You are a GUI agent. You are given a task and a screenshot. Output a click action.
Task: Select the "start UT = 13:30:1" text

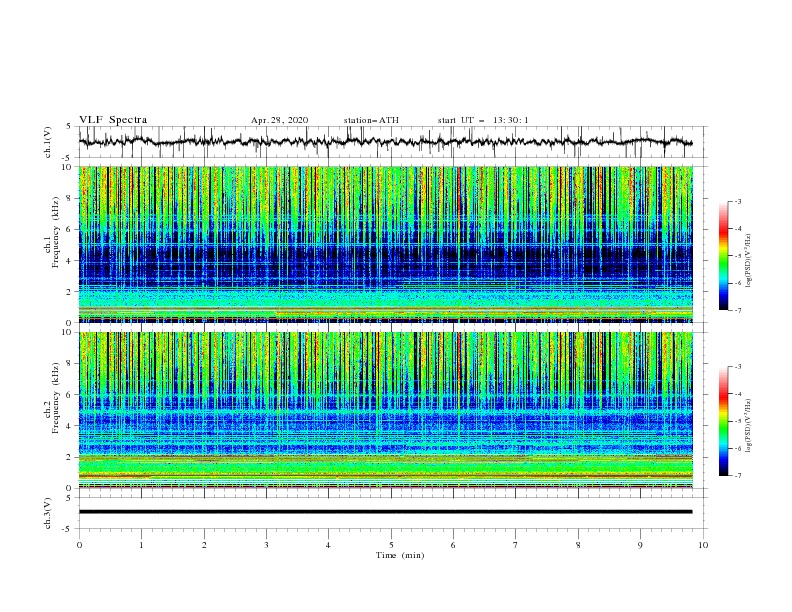[483, 120]
